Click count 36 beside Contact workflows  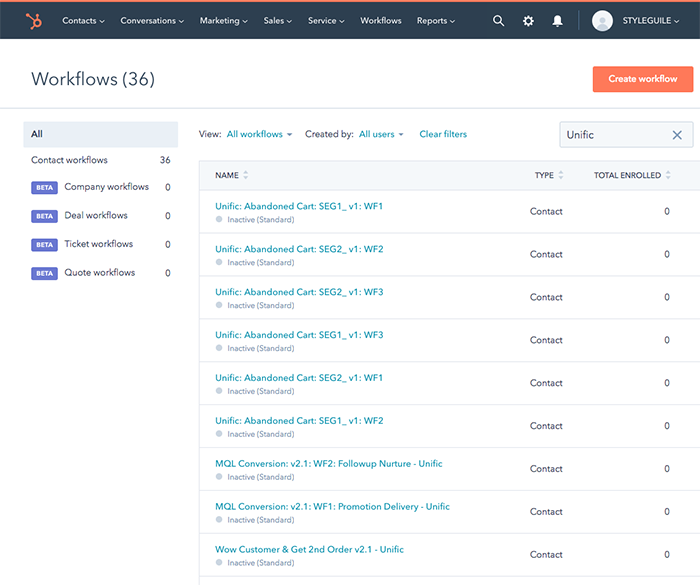click(x=165, y=160)
